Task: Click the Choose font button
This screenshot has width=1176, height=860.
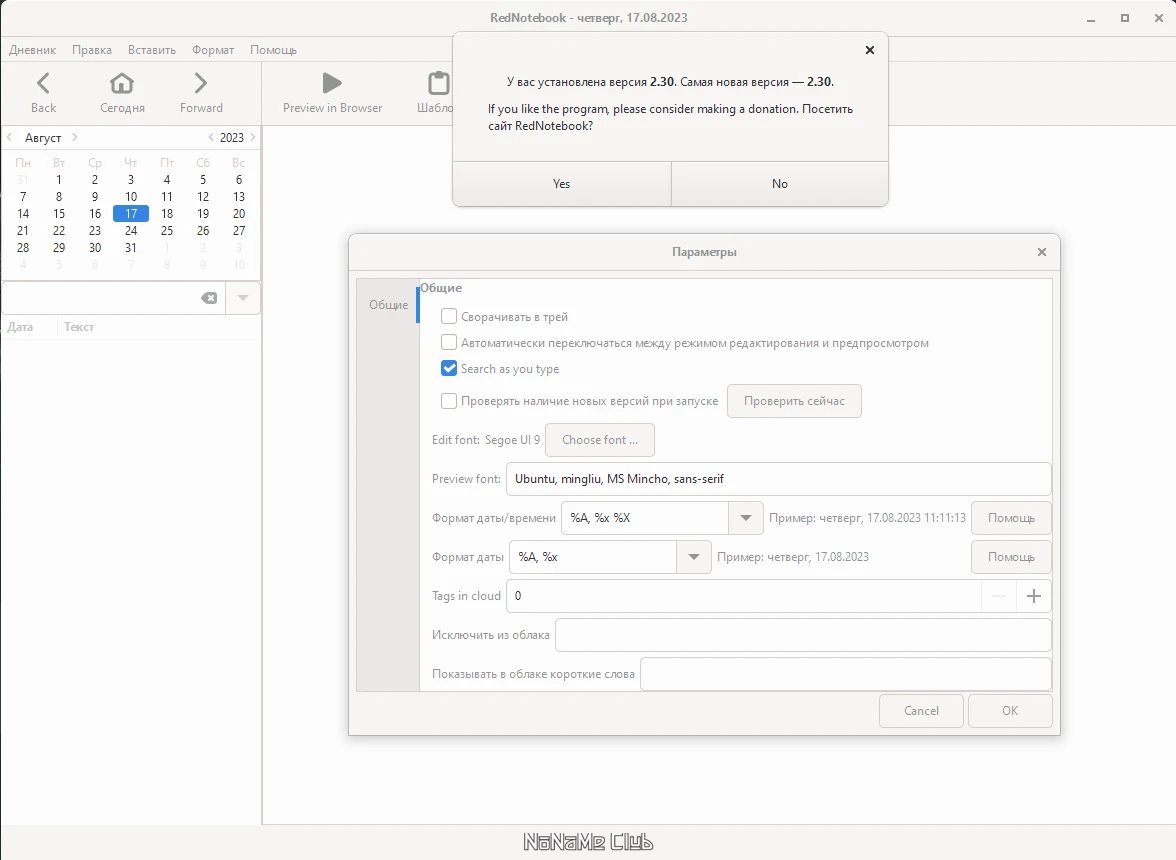Action: (600, 440)
